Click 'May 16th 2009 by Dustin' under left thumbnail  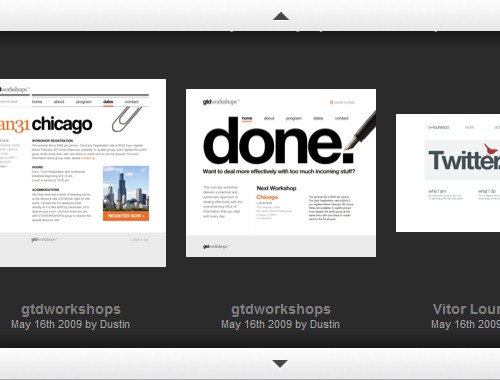click(x=70, y=324)
